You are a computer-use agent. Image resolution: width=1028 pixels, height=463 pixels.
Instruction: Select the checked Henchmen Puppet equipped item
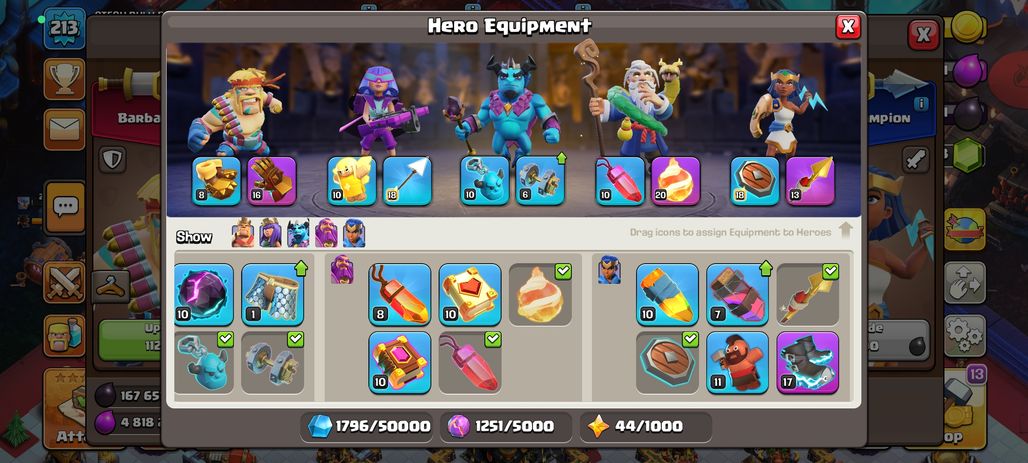click(204, 362)
